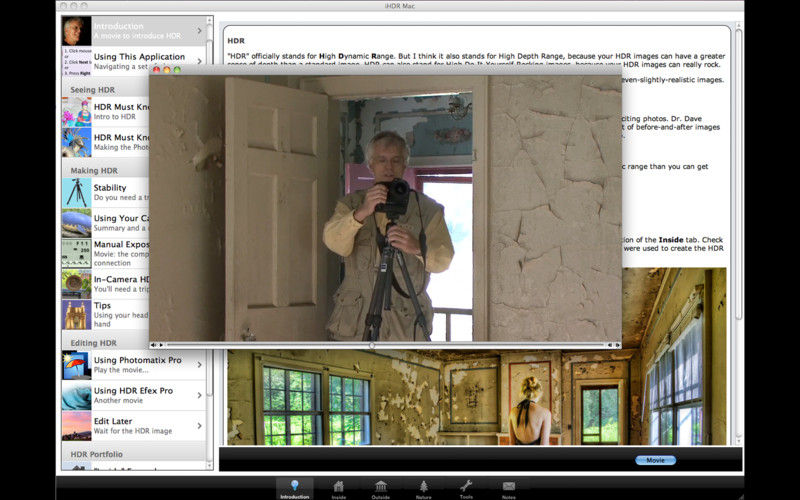Viewport: 800px width, 500px height.
Task: Close the movie window with red button
Action: [x=157, y=69]
